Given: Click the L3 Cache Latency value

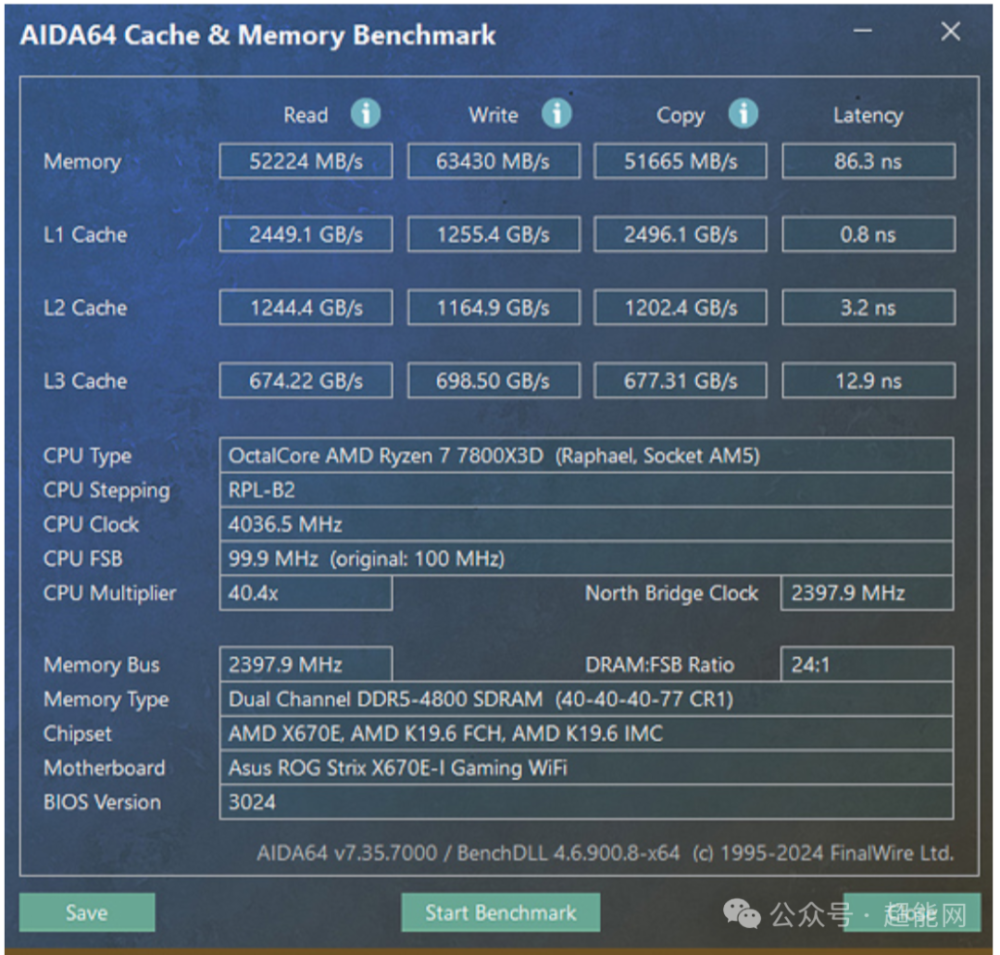Looking at the screenshot, I should pyautogui.click(x=868, y=381).
